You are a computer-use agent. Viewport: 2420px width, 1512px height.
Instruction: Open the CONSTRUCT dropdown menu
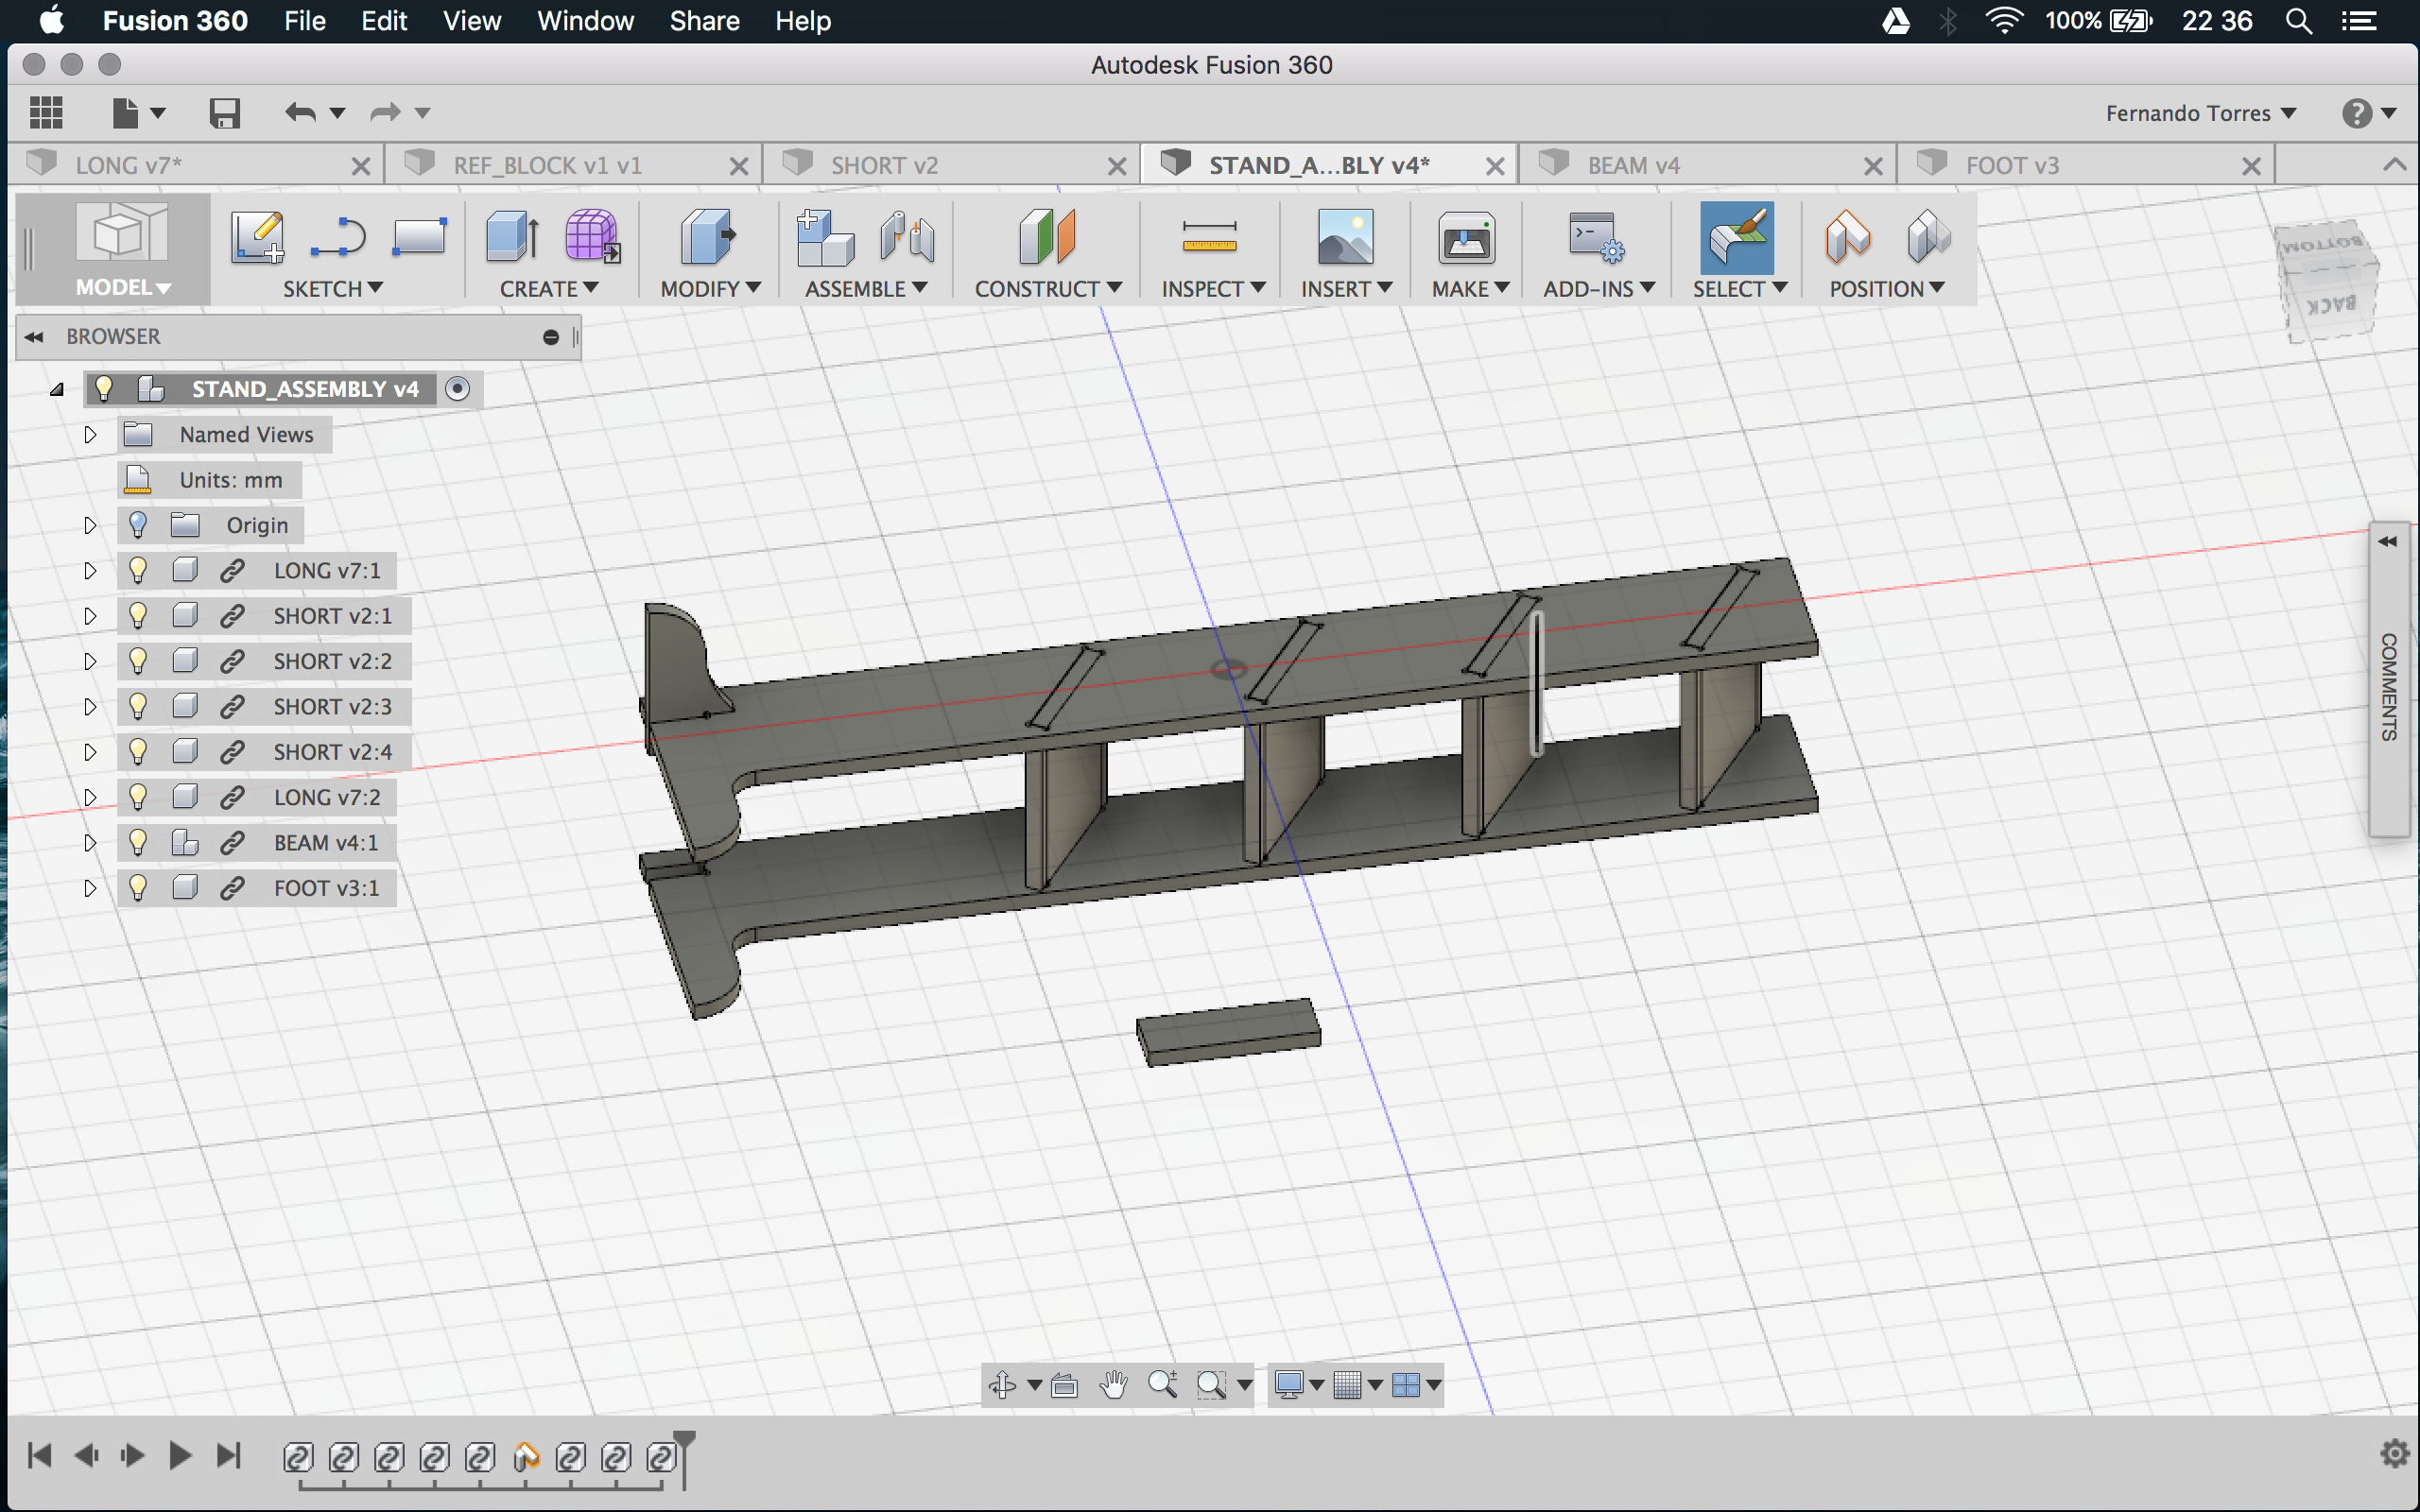click(x=1048, y=289)
